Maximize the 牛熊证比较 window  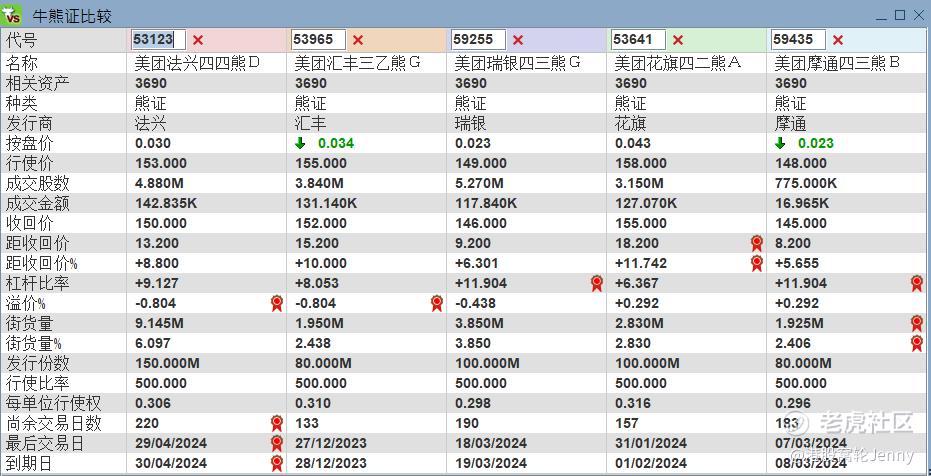point(900,15)
